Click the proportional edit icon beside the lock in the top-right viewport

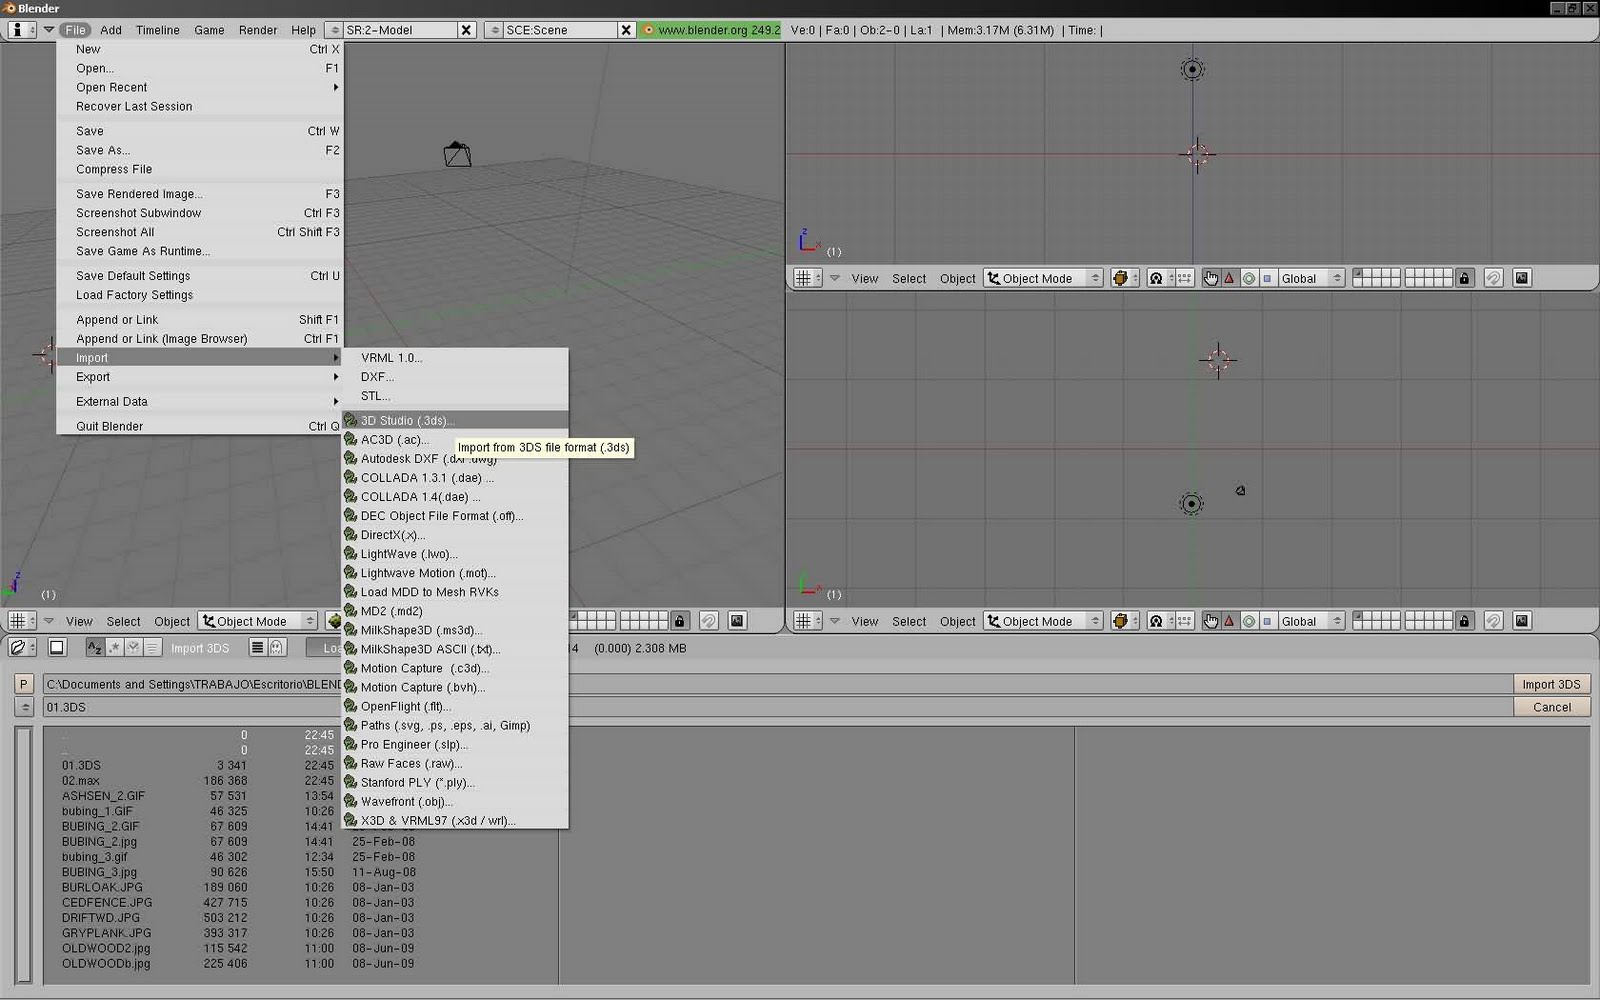(1494, 279)
